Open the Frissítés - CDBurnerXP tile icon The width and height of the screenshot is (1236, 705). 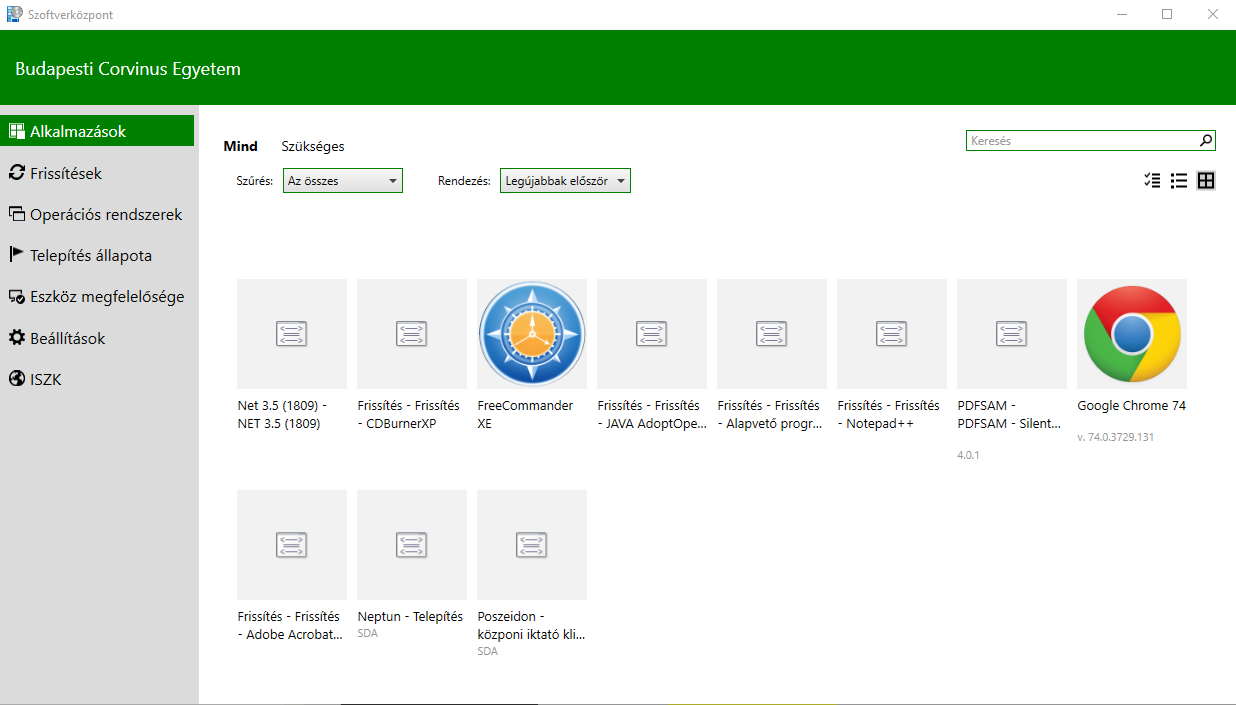tap(412, 334)
